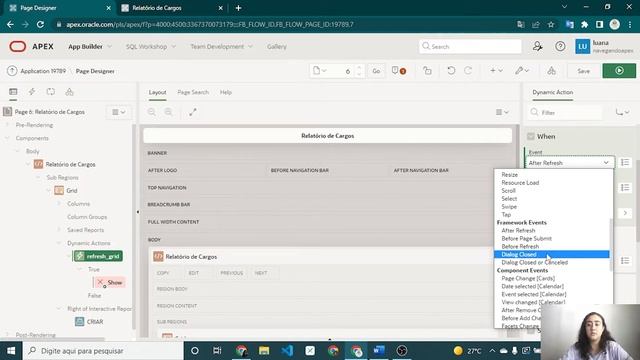Switch to the Page Search tab

[193, 92]
